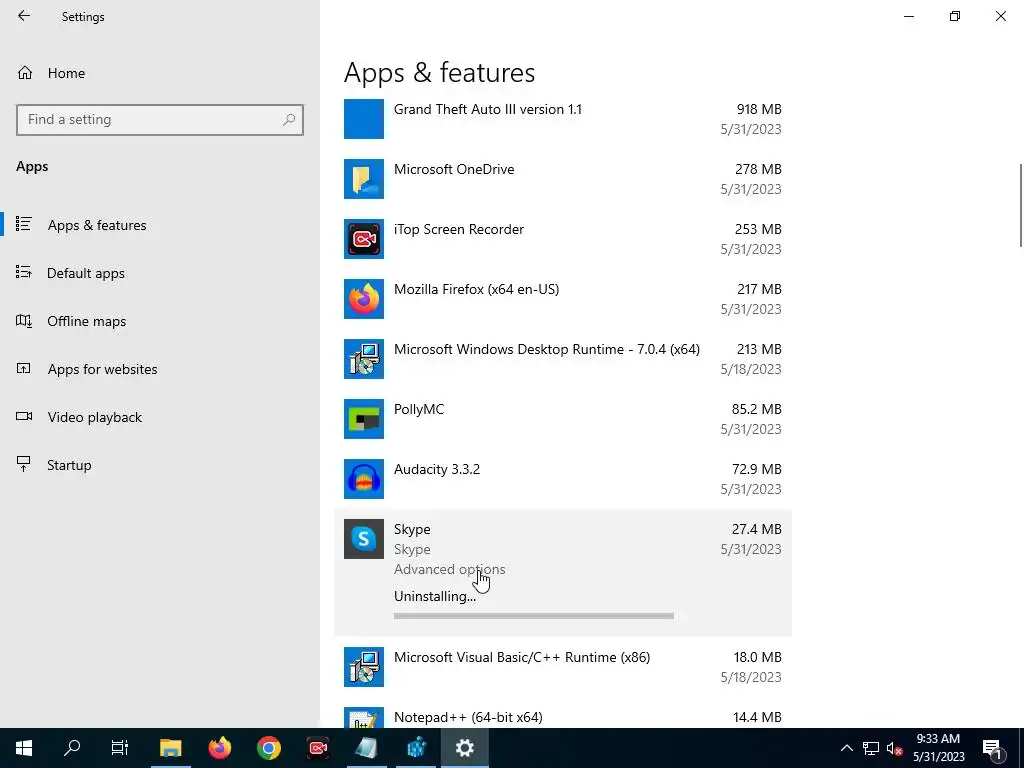Click the Find a setting search box
1024x768 pixels.
[159, 120]
